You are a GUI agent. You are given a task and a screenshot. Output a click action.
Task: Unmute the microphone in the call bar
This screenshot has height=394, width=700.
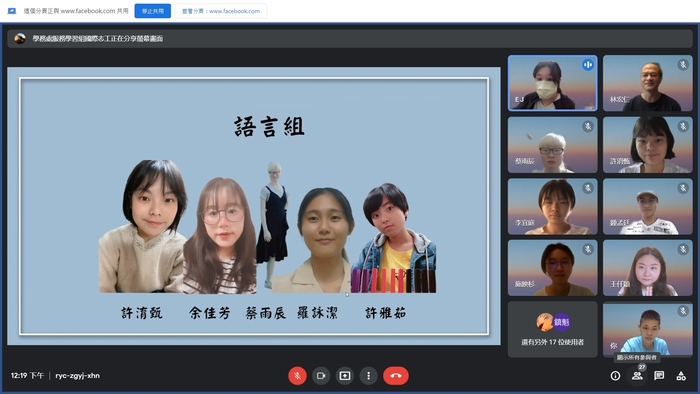click(x=297, y=376)
